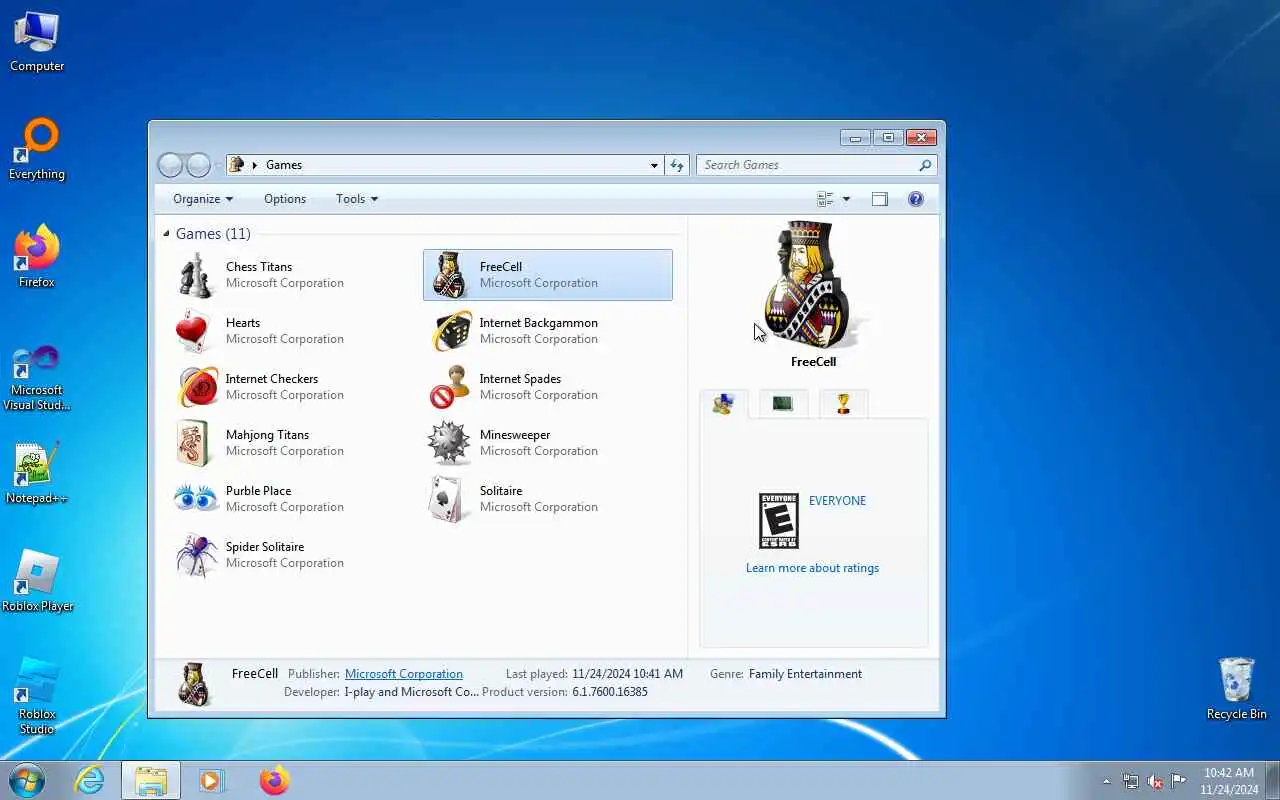
Task: Select the Firefox desktop shortcut
Action: (37, 257)
